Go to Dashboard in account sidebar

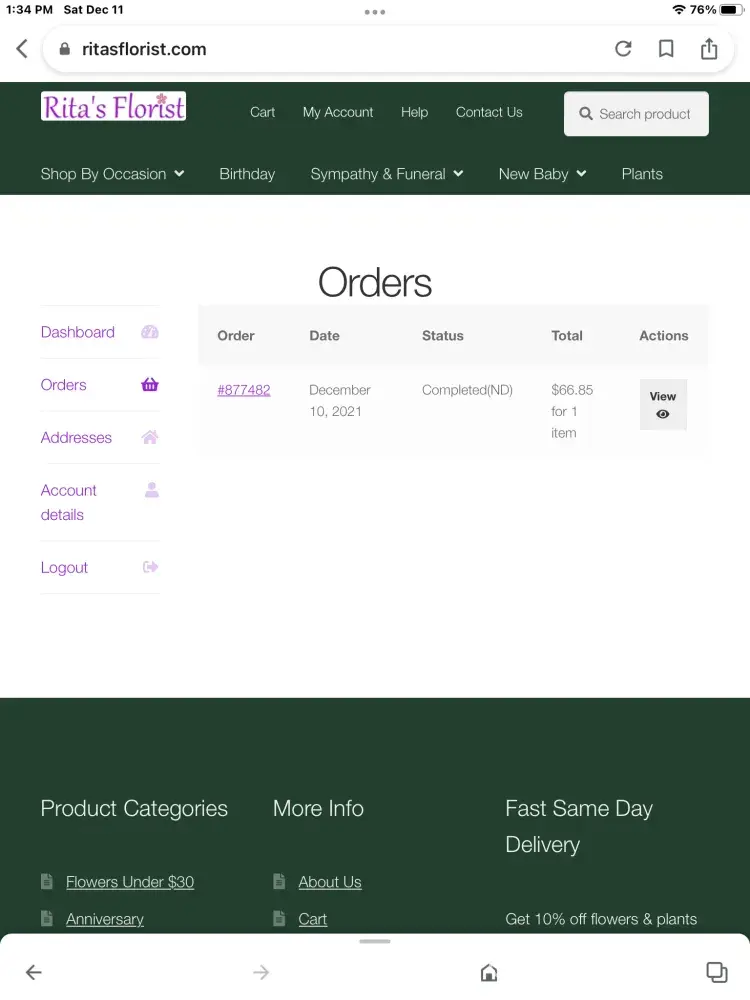coord(78,332)
